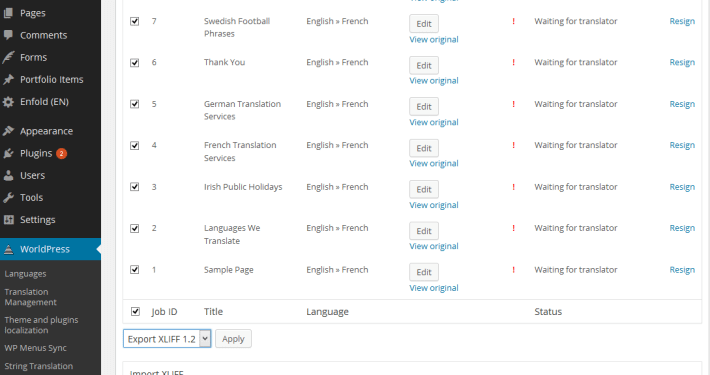Click the Forms feather icon

pos(8,57)
